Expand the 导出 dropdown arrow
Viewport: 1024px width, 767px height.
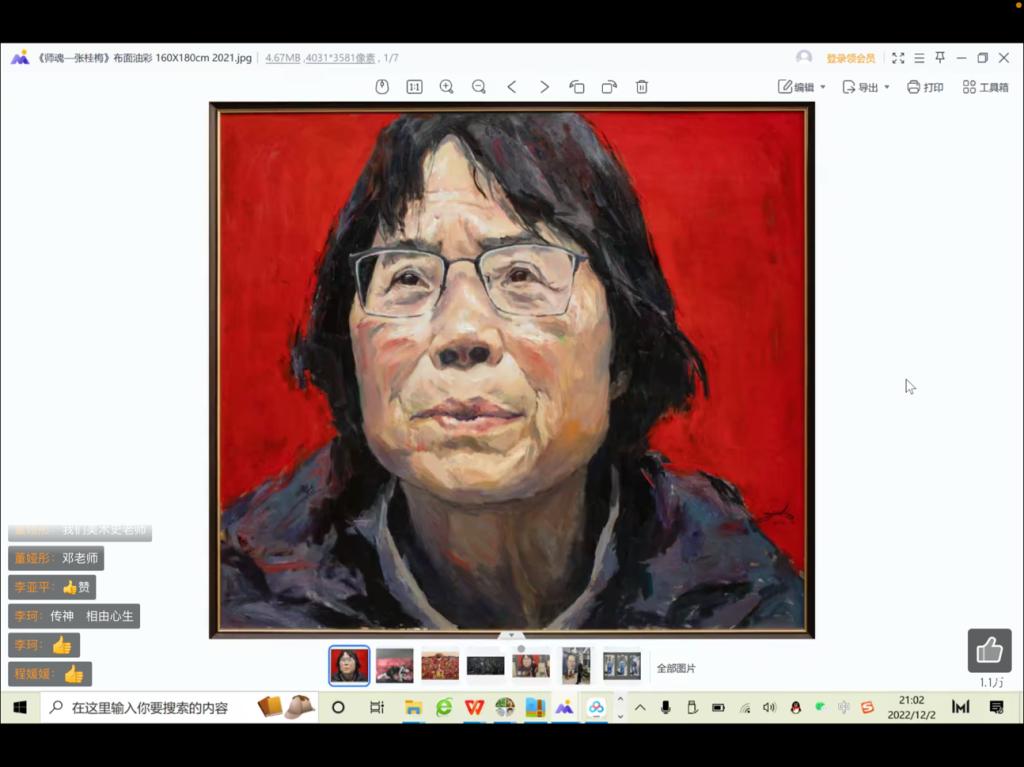(x=887, y=87)
